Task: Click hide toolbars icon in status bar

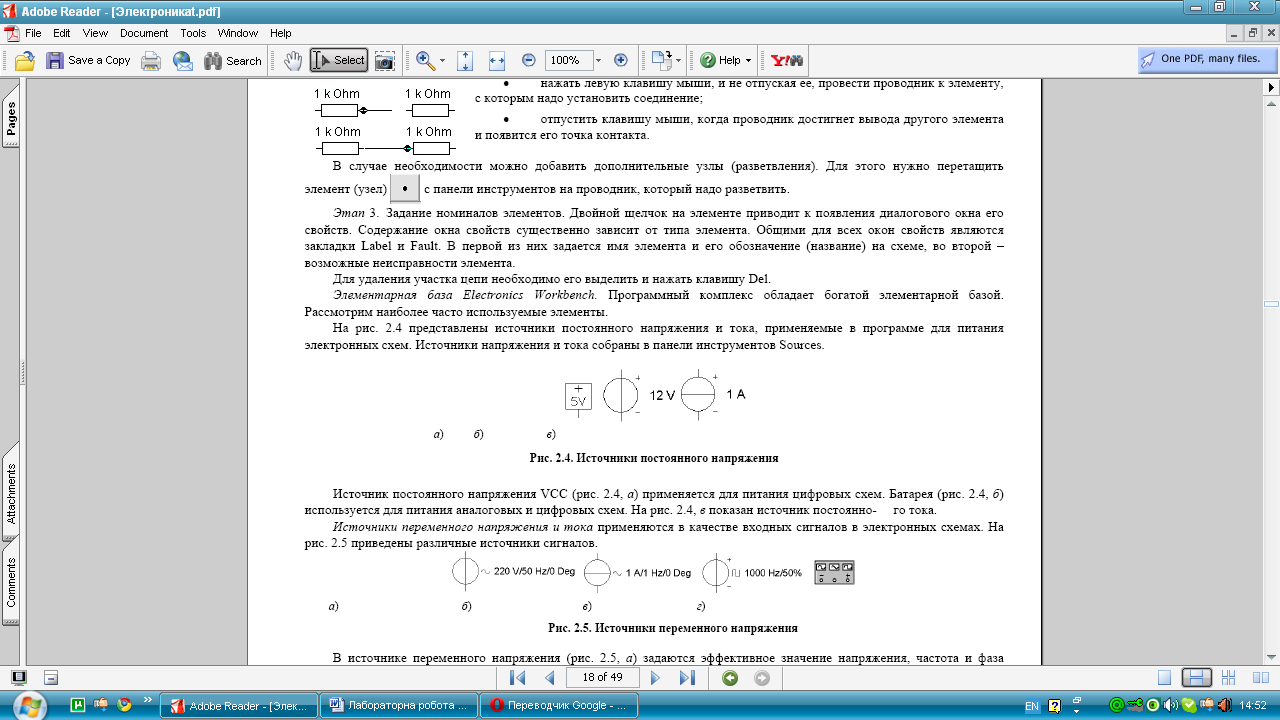Action: [51, 677]
